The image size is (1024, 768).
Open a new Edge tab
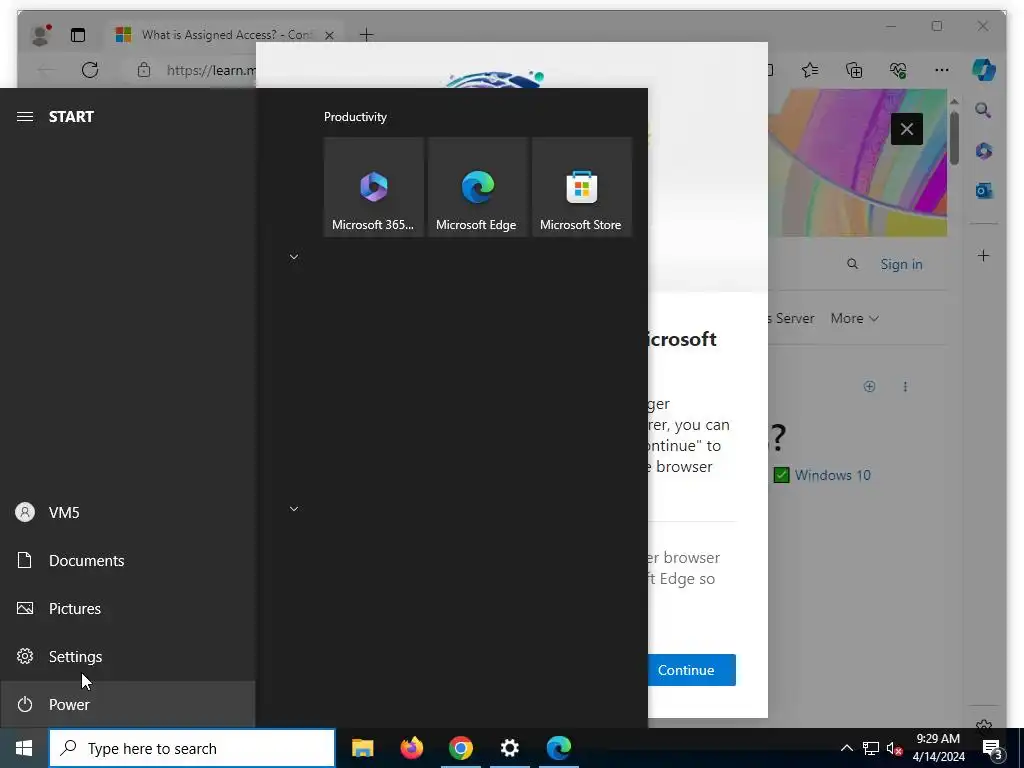[366, 35]
